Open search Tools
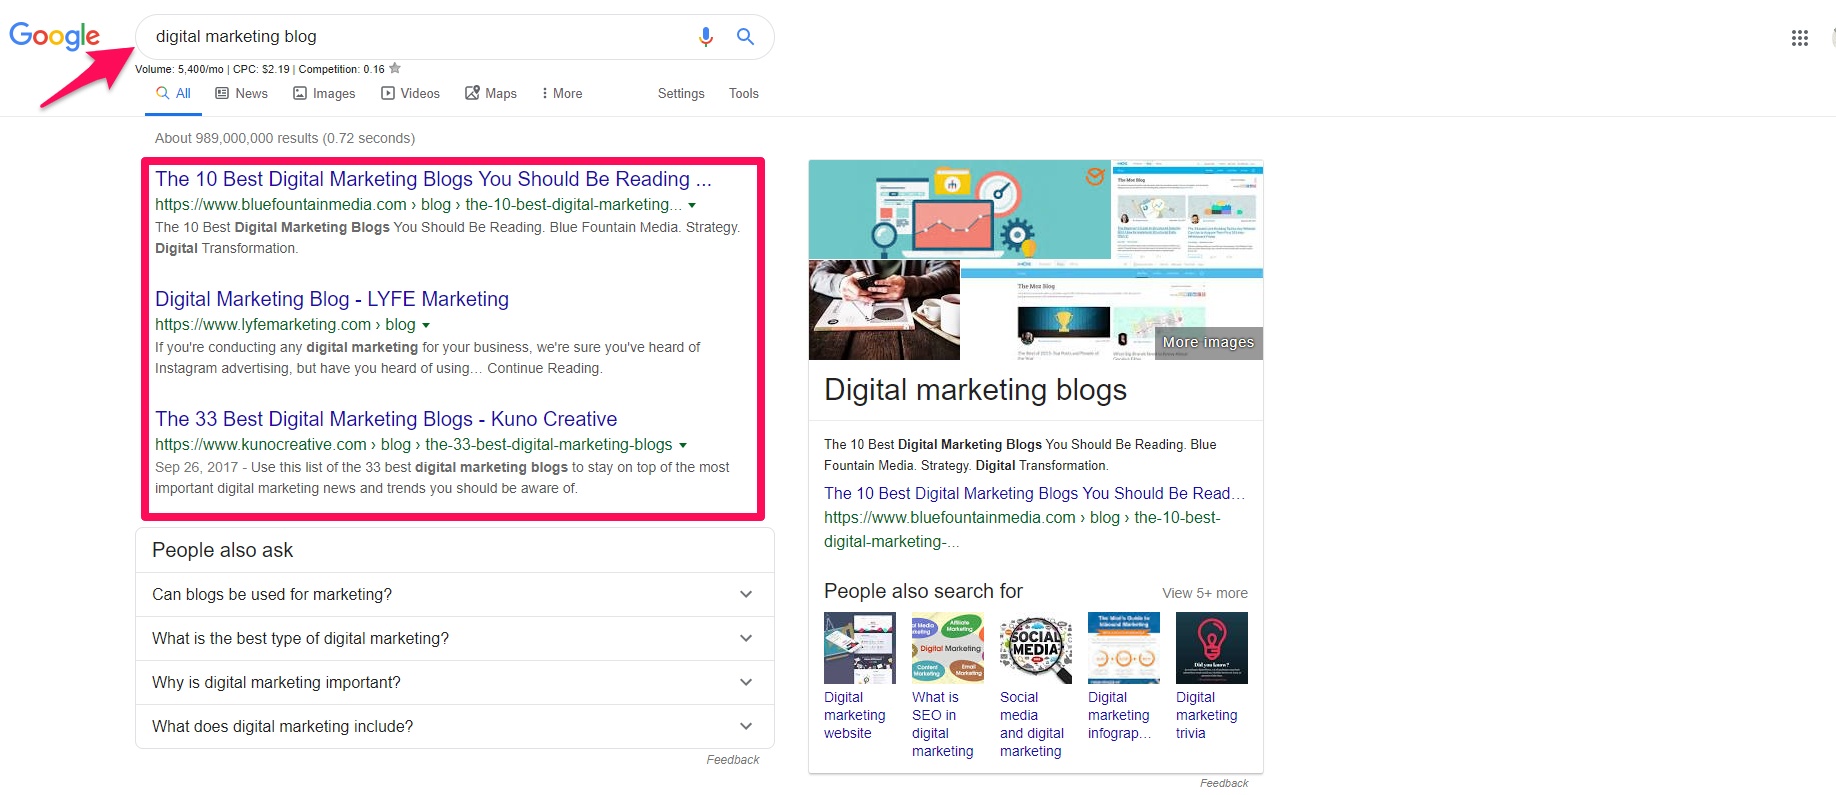 744,93
